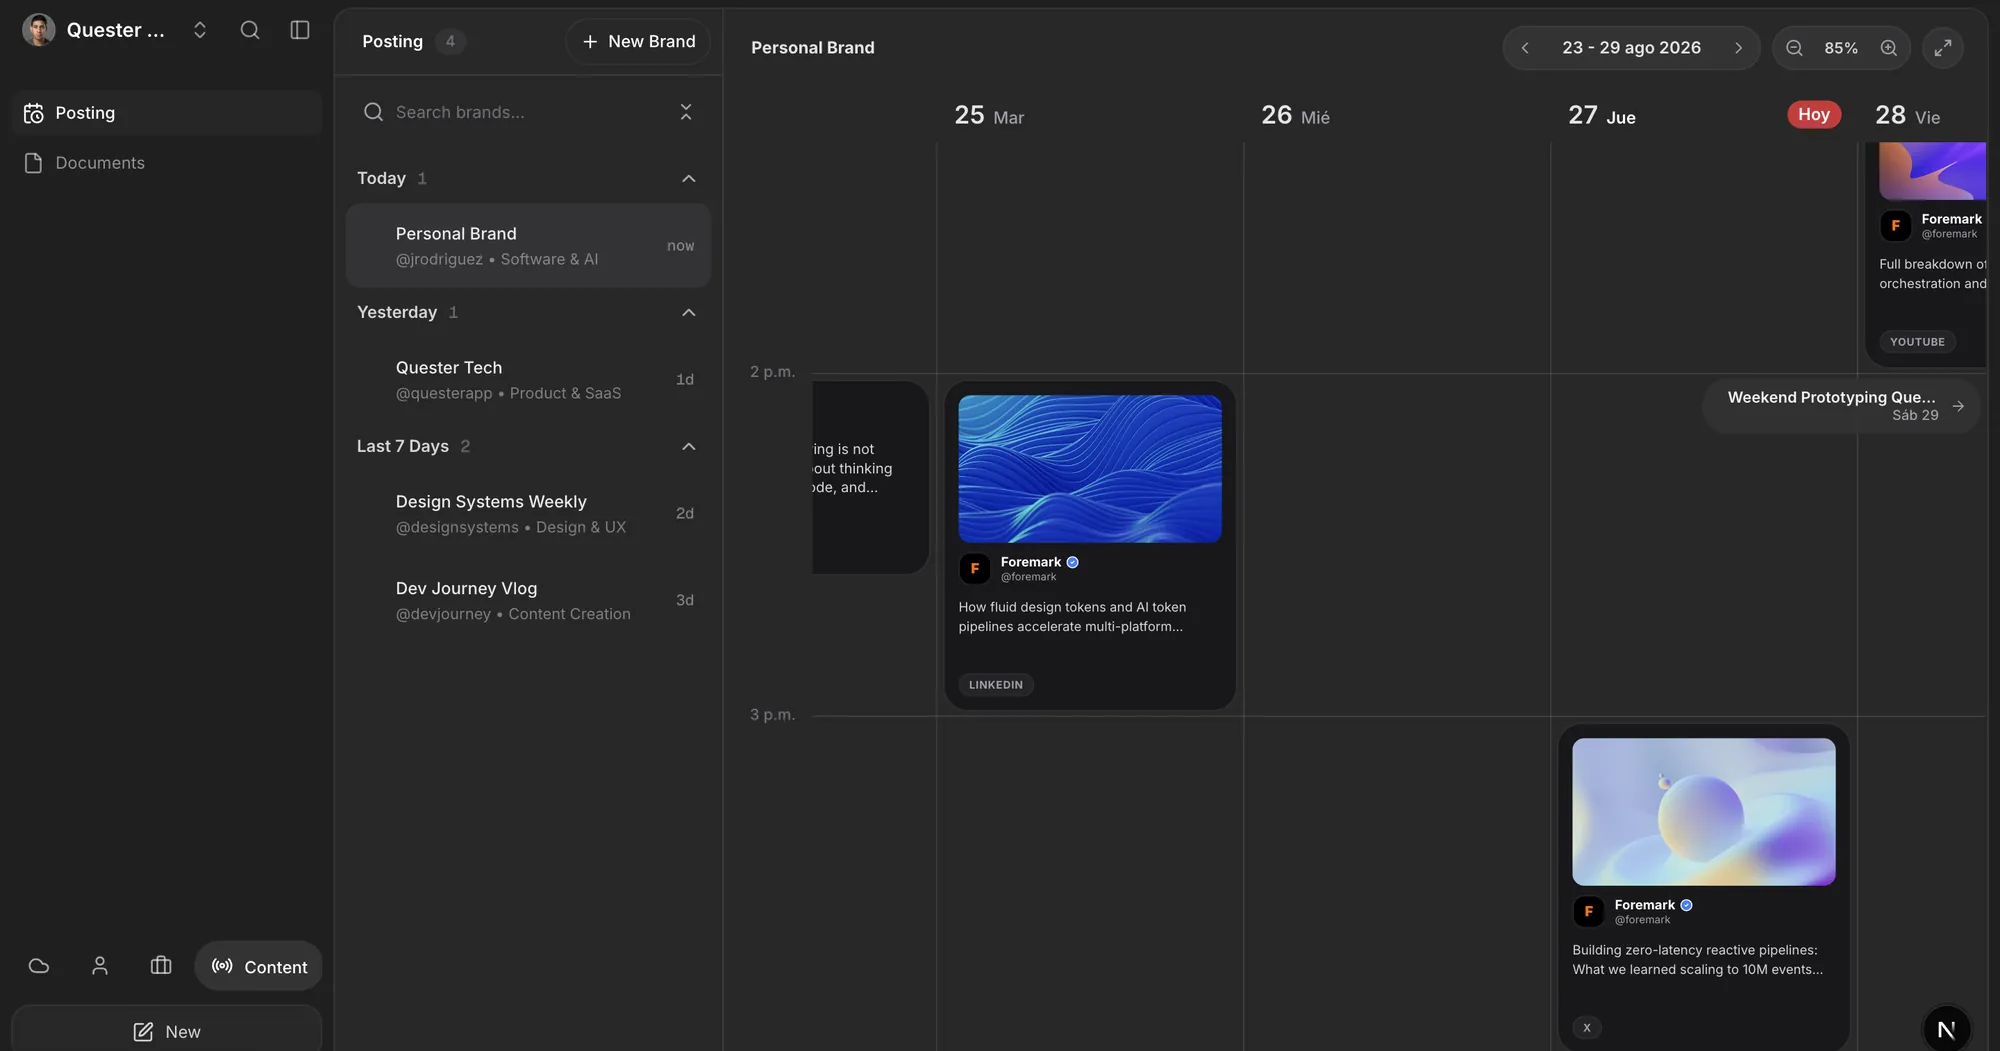
Task: Open Documents in the sidebar
Action: (167, 163)
